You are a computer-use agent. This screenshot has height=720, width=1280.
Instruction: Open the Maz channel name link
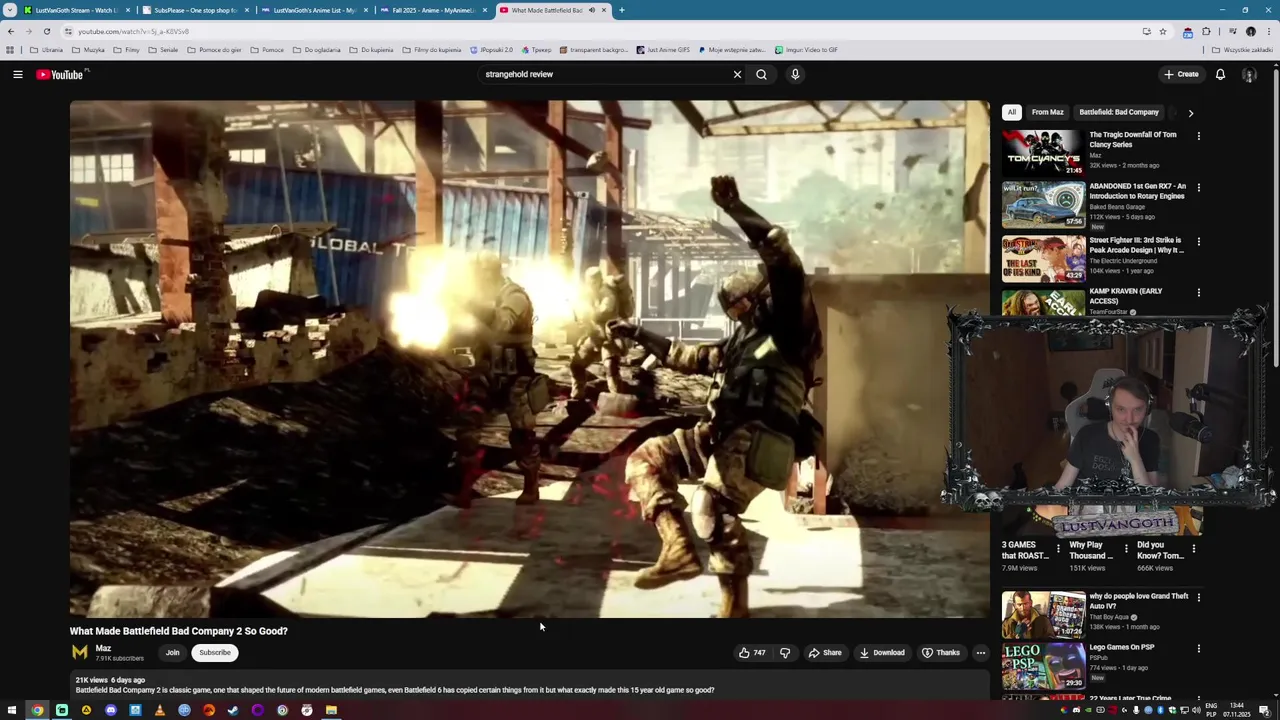point(103,648)
